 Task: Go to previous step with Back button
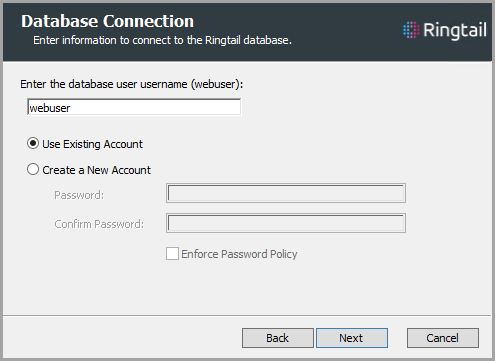[x=278, y=338]
